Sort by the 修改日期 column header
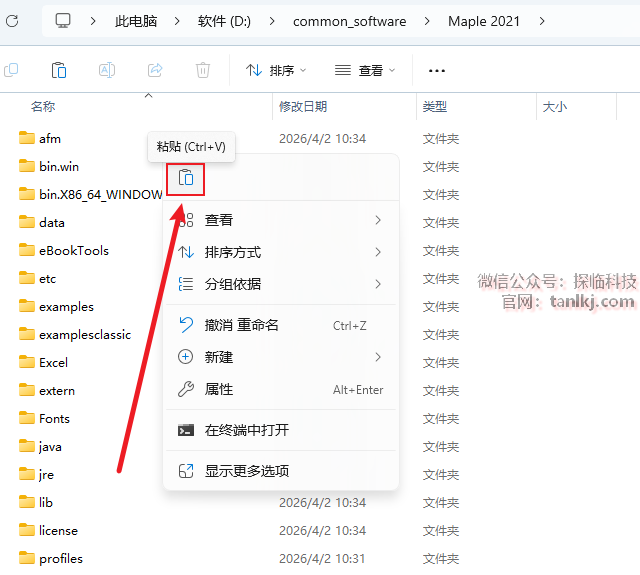This screenshot has width=640, height=575. point(303,106)
